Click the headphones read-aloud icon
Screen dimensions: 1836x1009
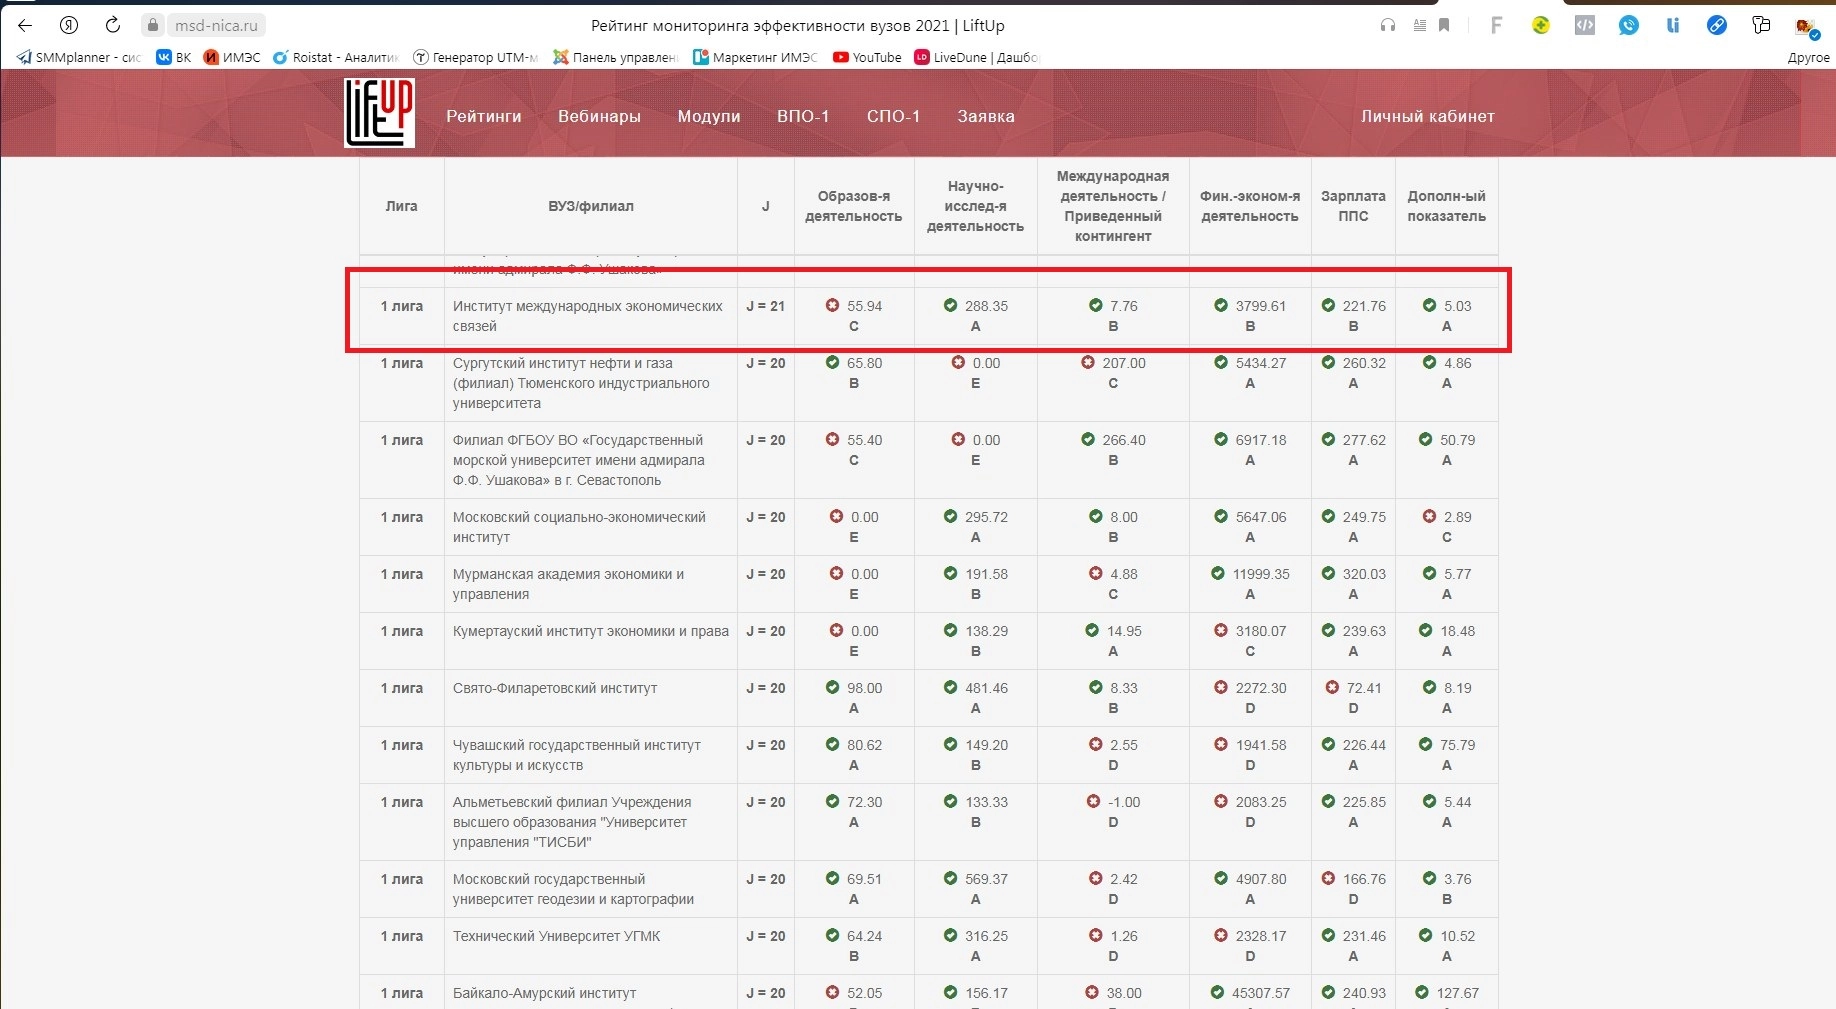[x=1388, y=26]
